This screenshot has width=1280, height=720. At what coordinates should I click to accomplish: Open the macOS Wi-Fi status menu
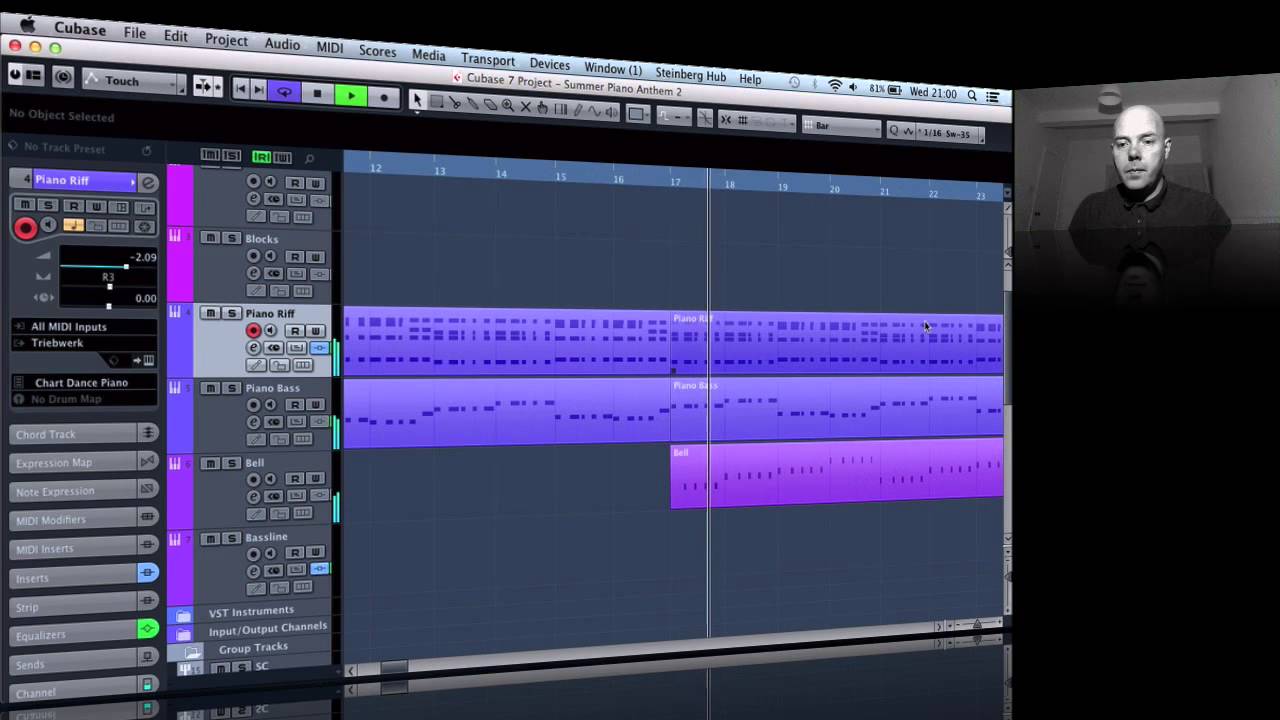(834, 86)
